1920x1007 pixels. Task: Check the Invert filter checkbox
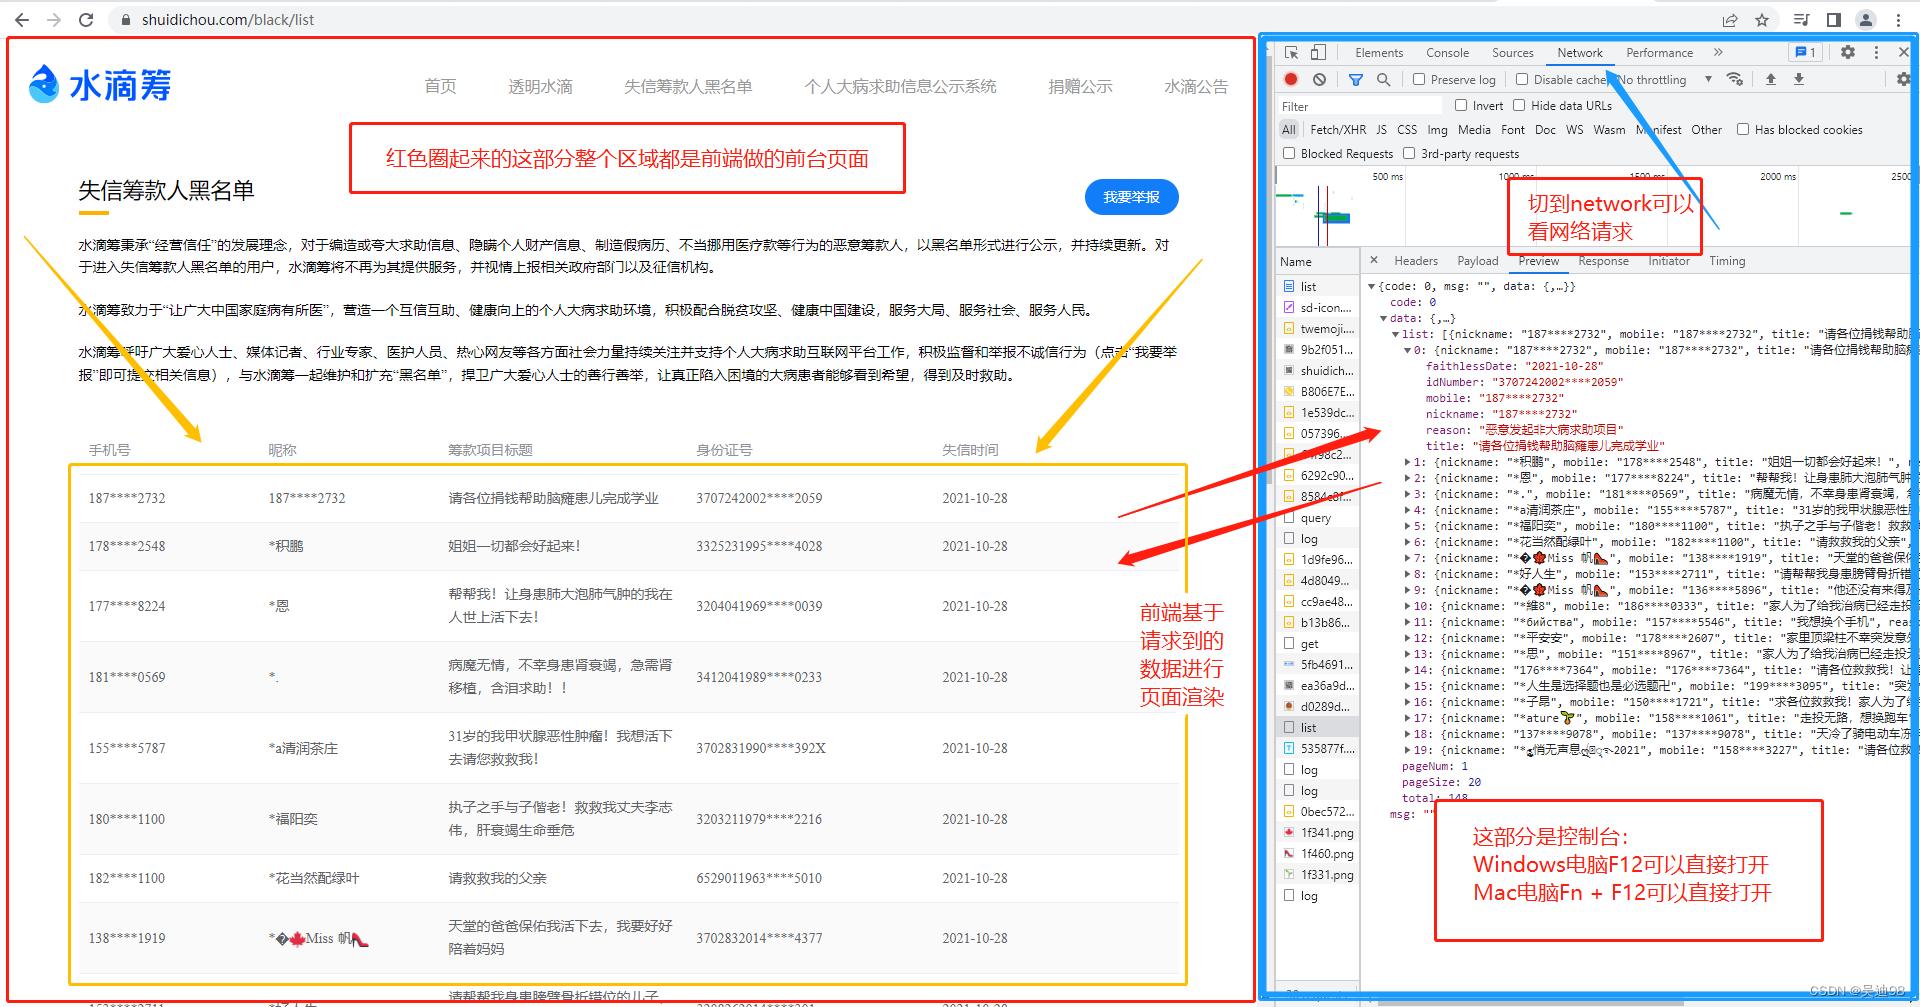pos(1461,105)
